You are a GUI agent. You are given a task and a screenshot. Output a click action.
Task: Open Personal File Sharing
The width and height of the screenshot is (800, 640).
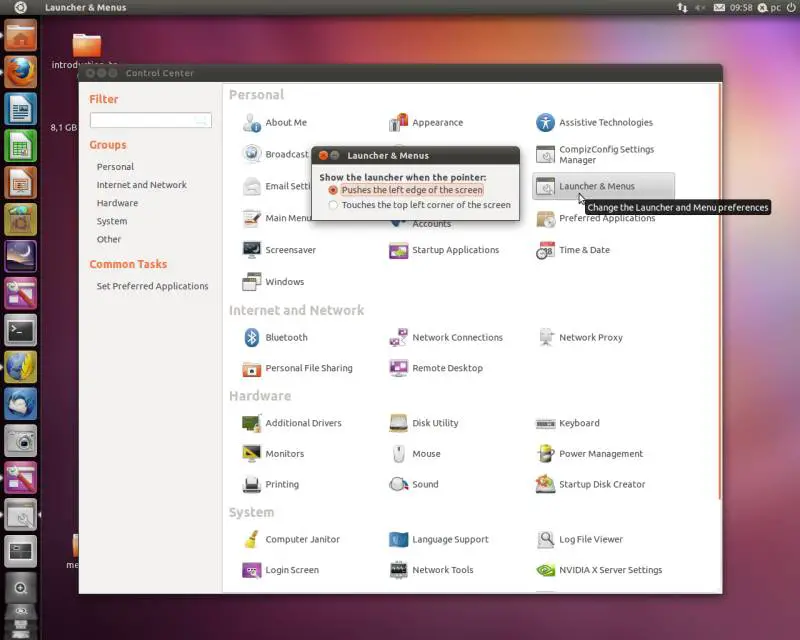[297, 368]
